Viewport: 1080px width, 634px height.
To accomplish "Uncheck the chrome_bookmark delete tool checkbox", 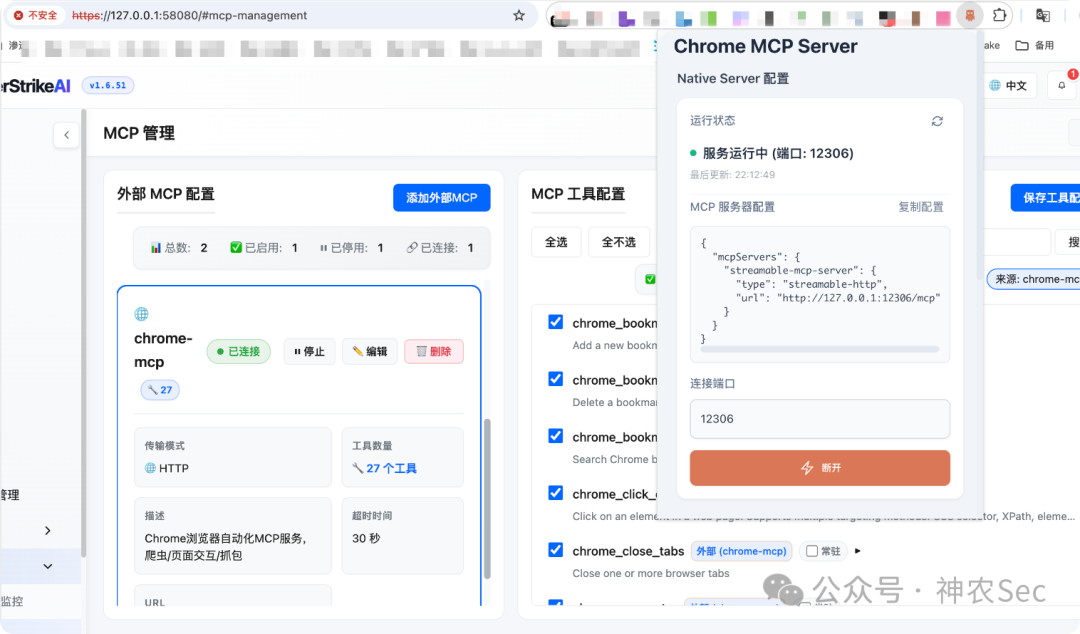I will click(x=556, y=379).
